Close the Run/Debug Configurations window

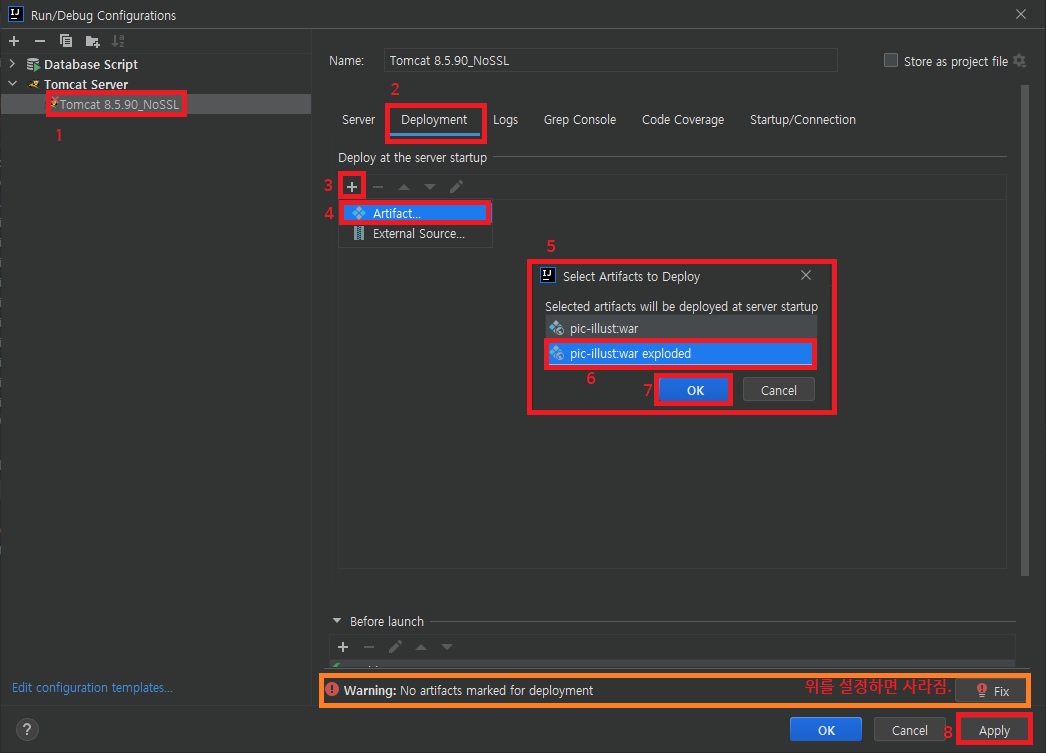[1021, 14]
